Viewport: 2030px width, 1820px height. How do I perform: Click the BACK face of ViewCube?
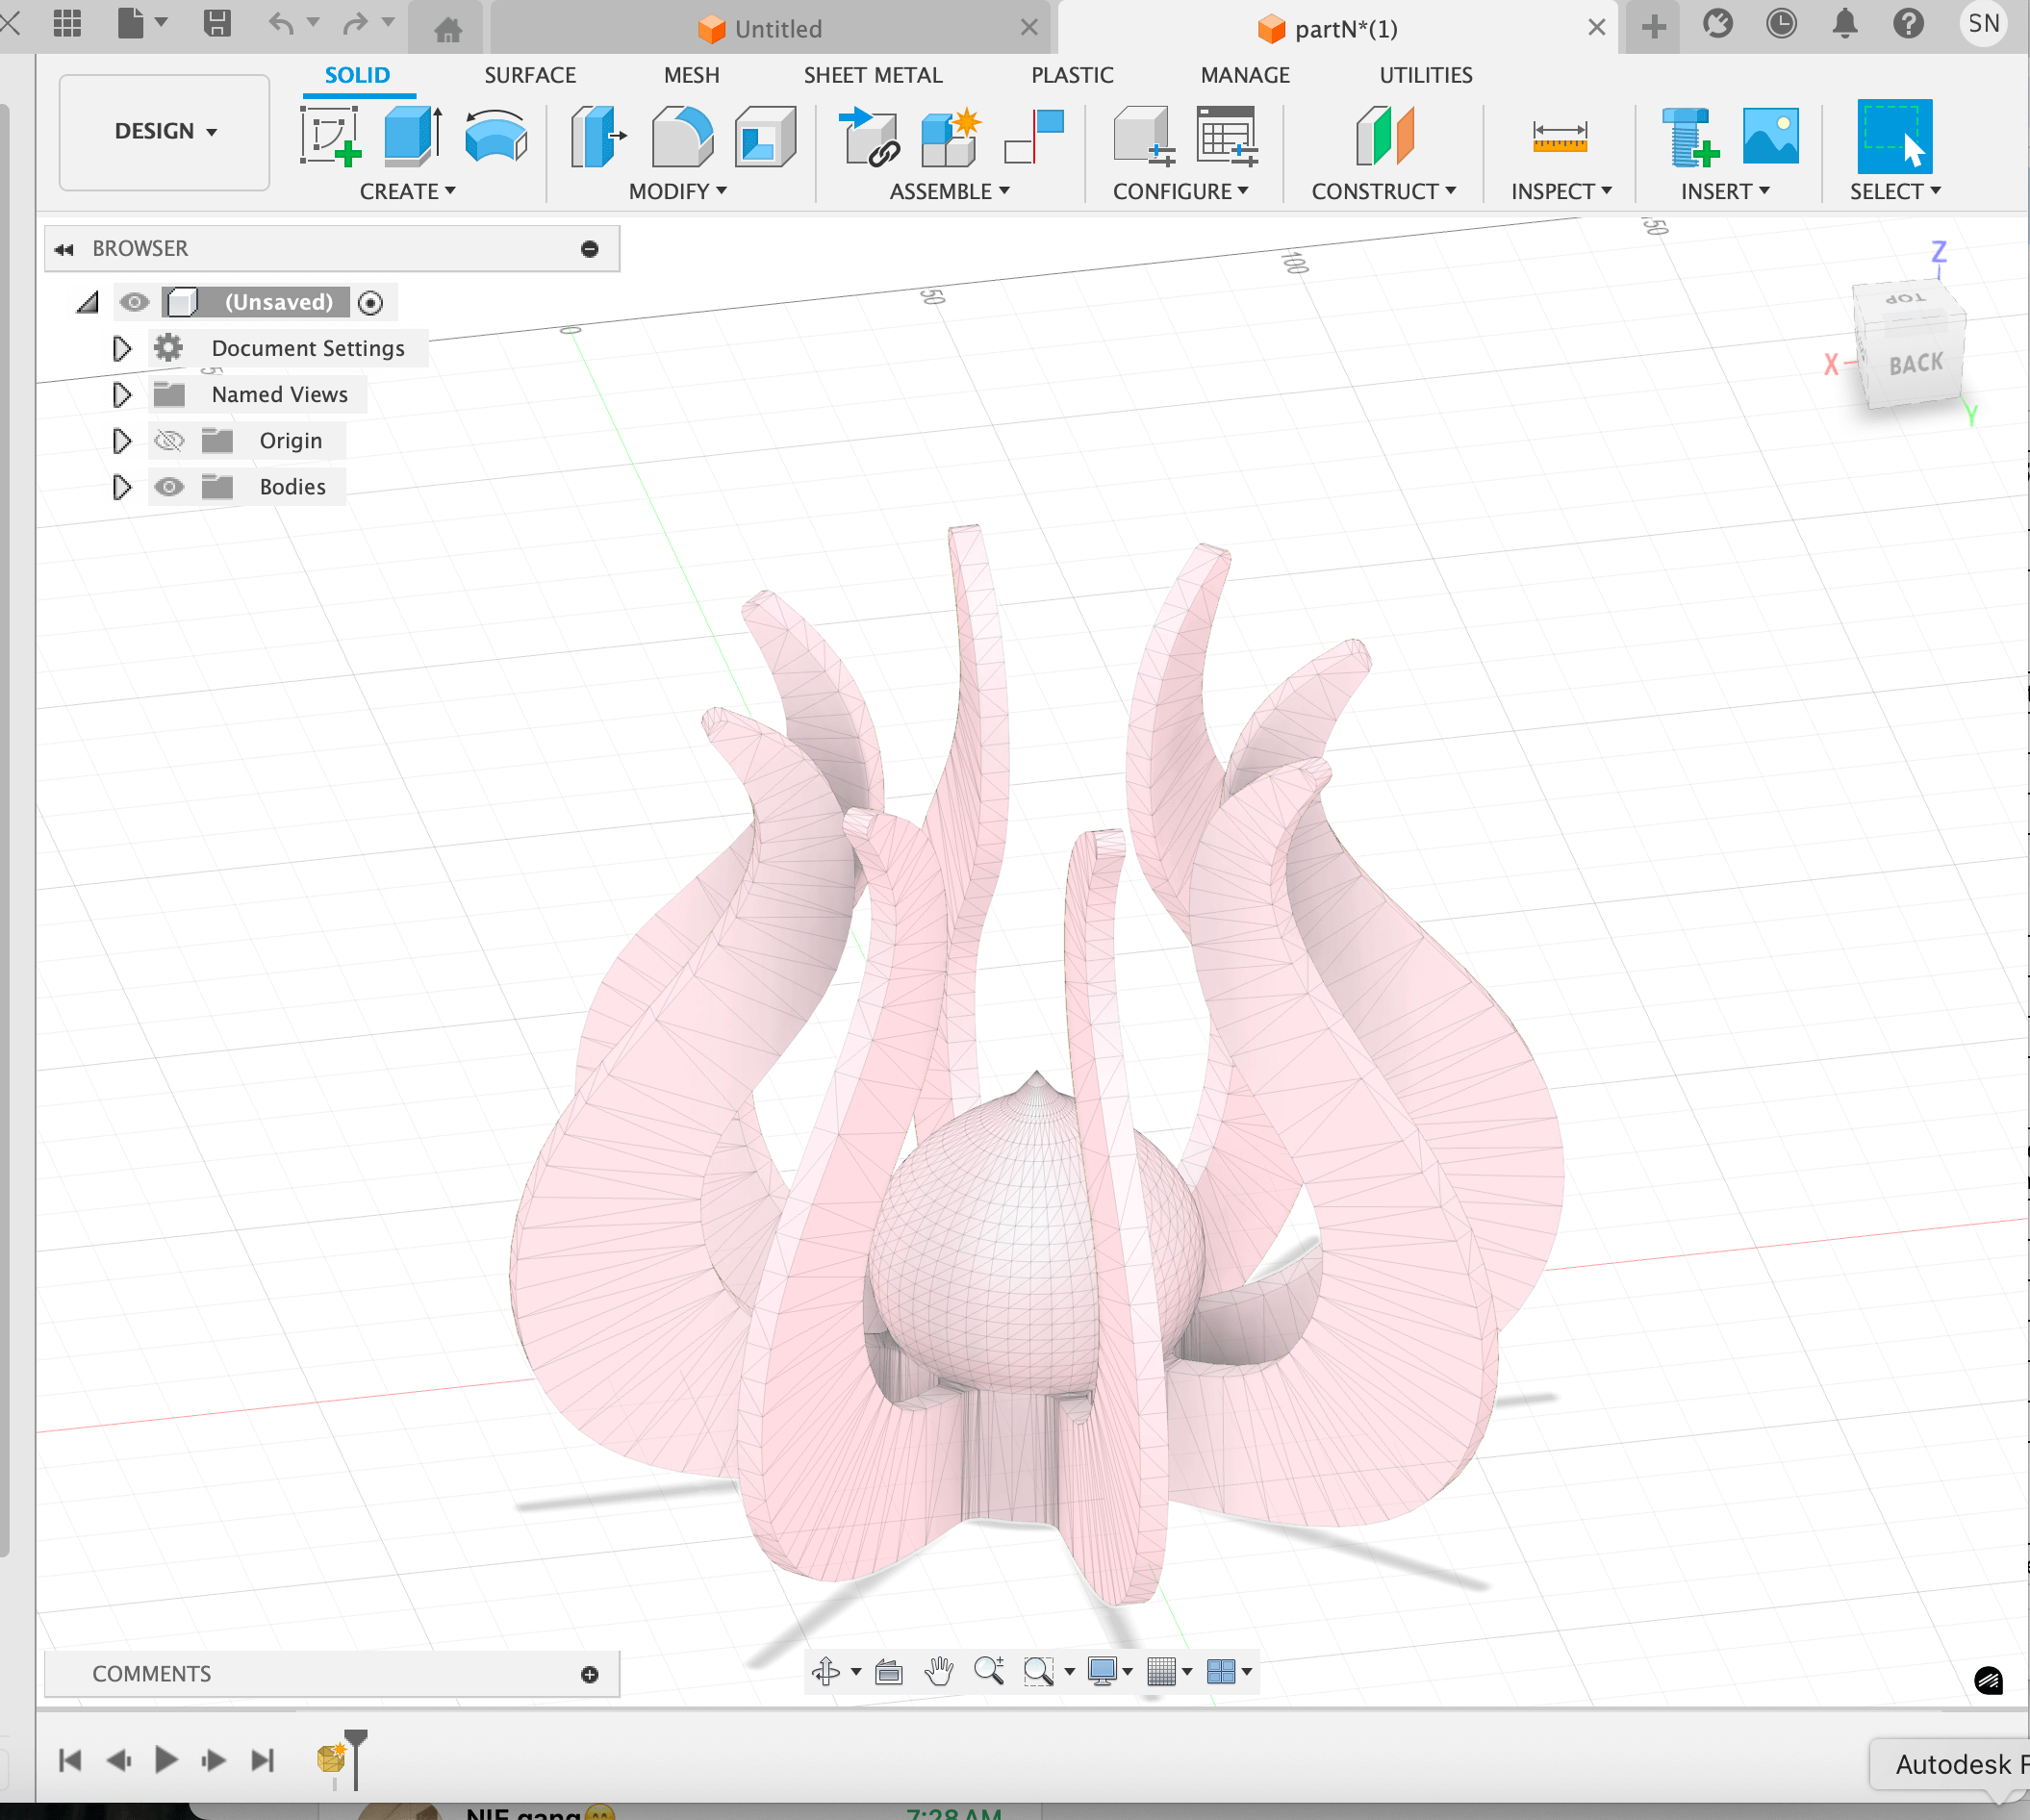click(x=1915, y=364)
